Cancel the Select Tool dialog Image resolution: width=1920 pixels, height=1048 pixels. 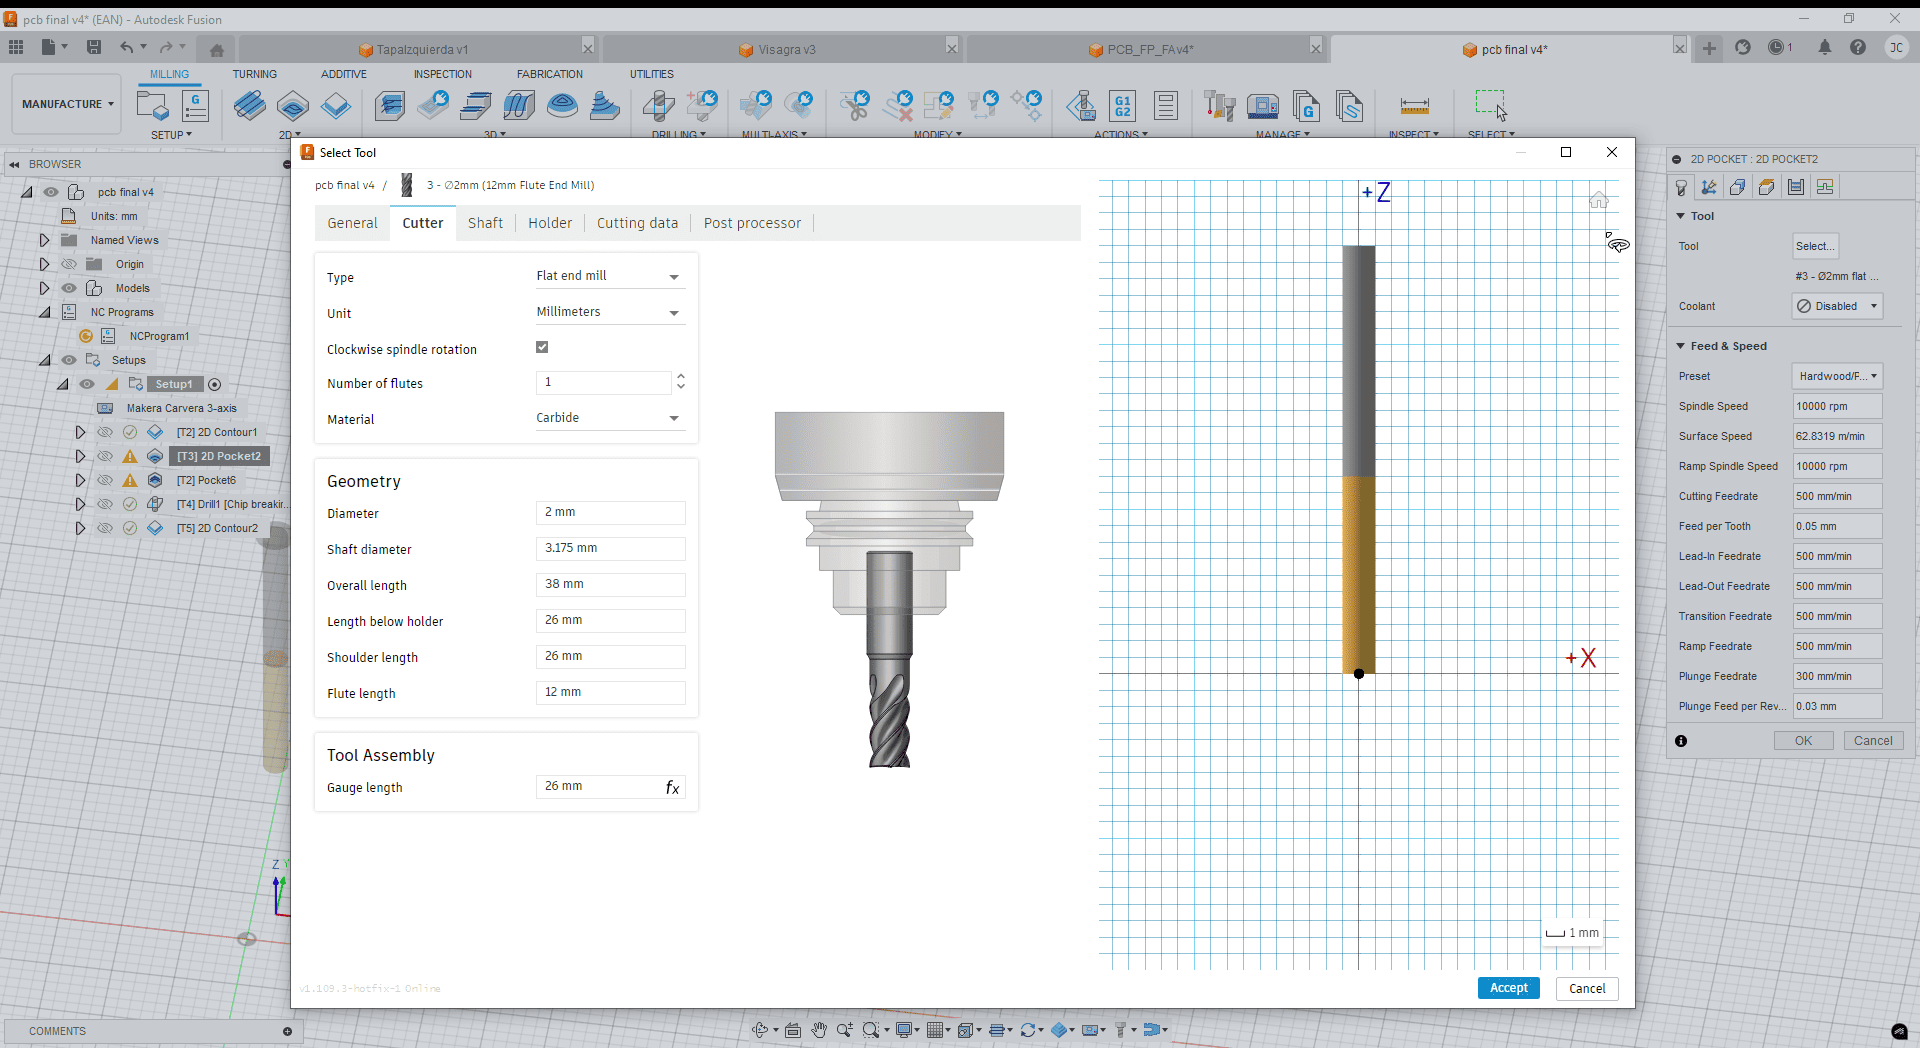point(1586,988)
